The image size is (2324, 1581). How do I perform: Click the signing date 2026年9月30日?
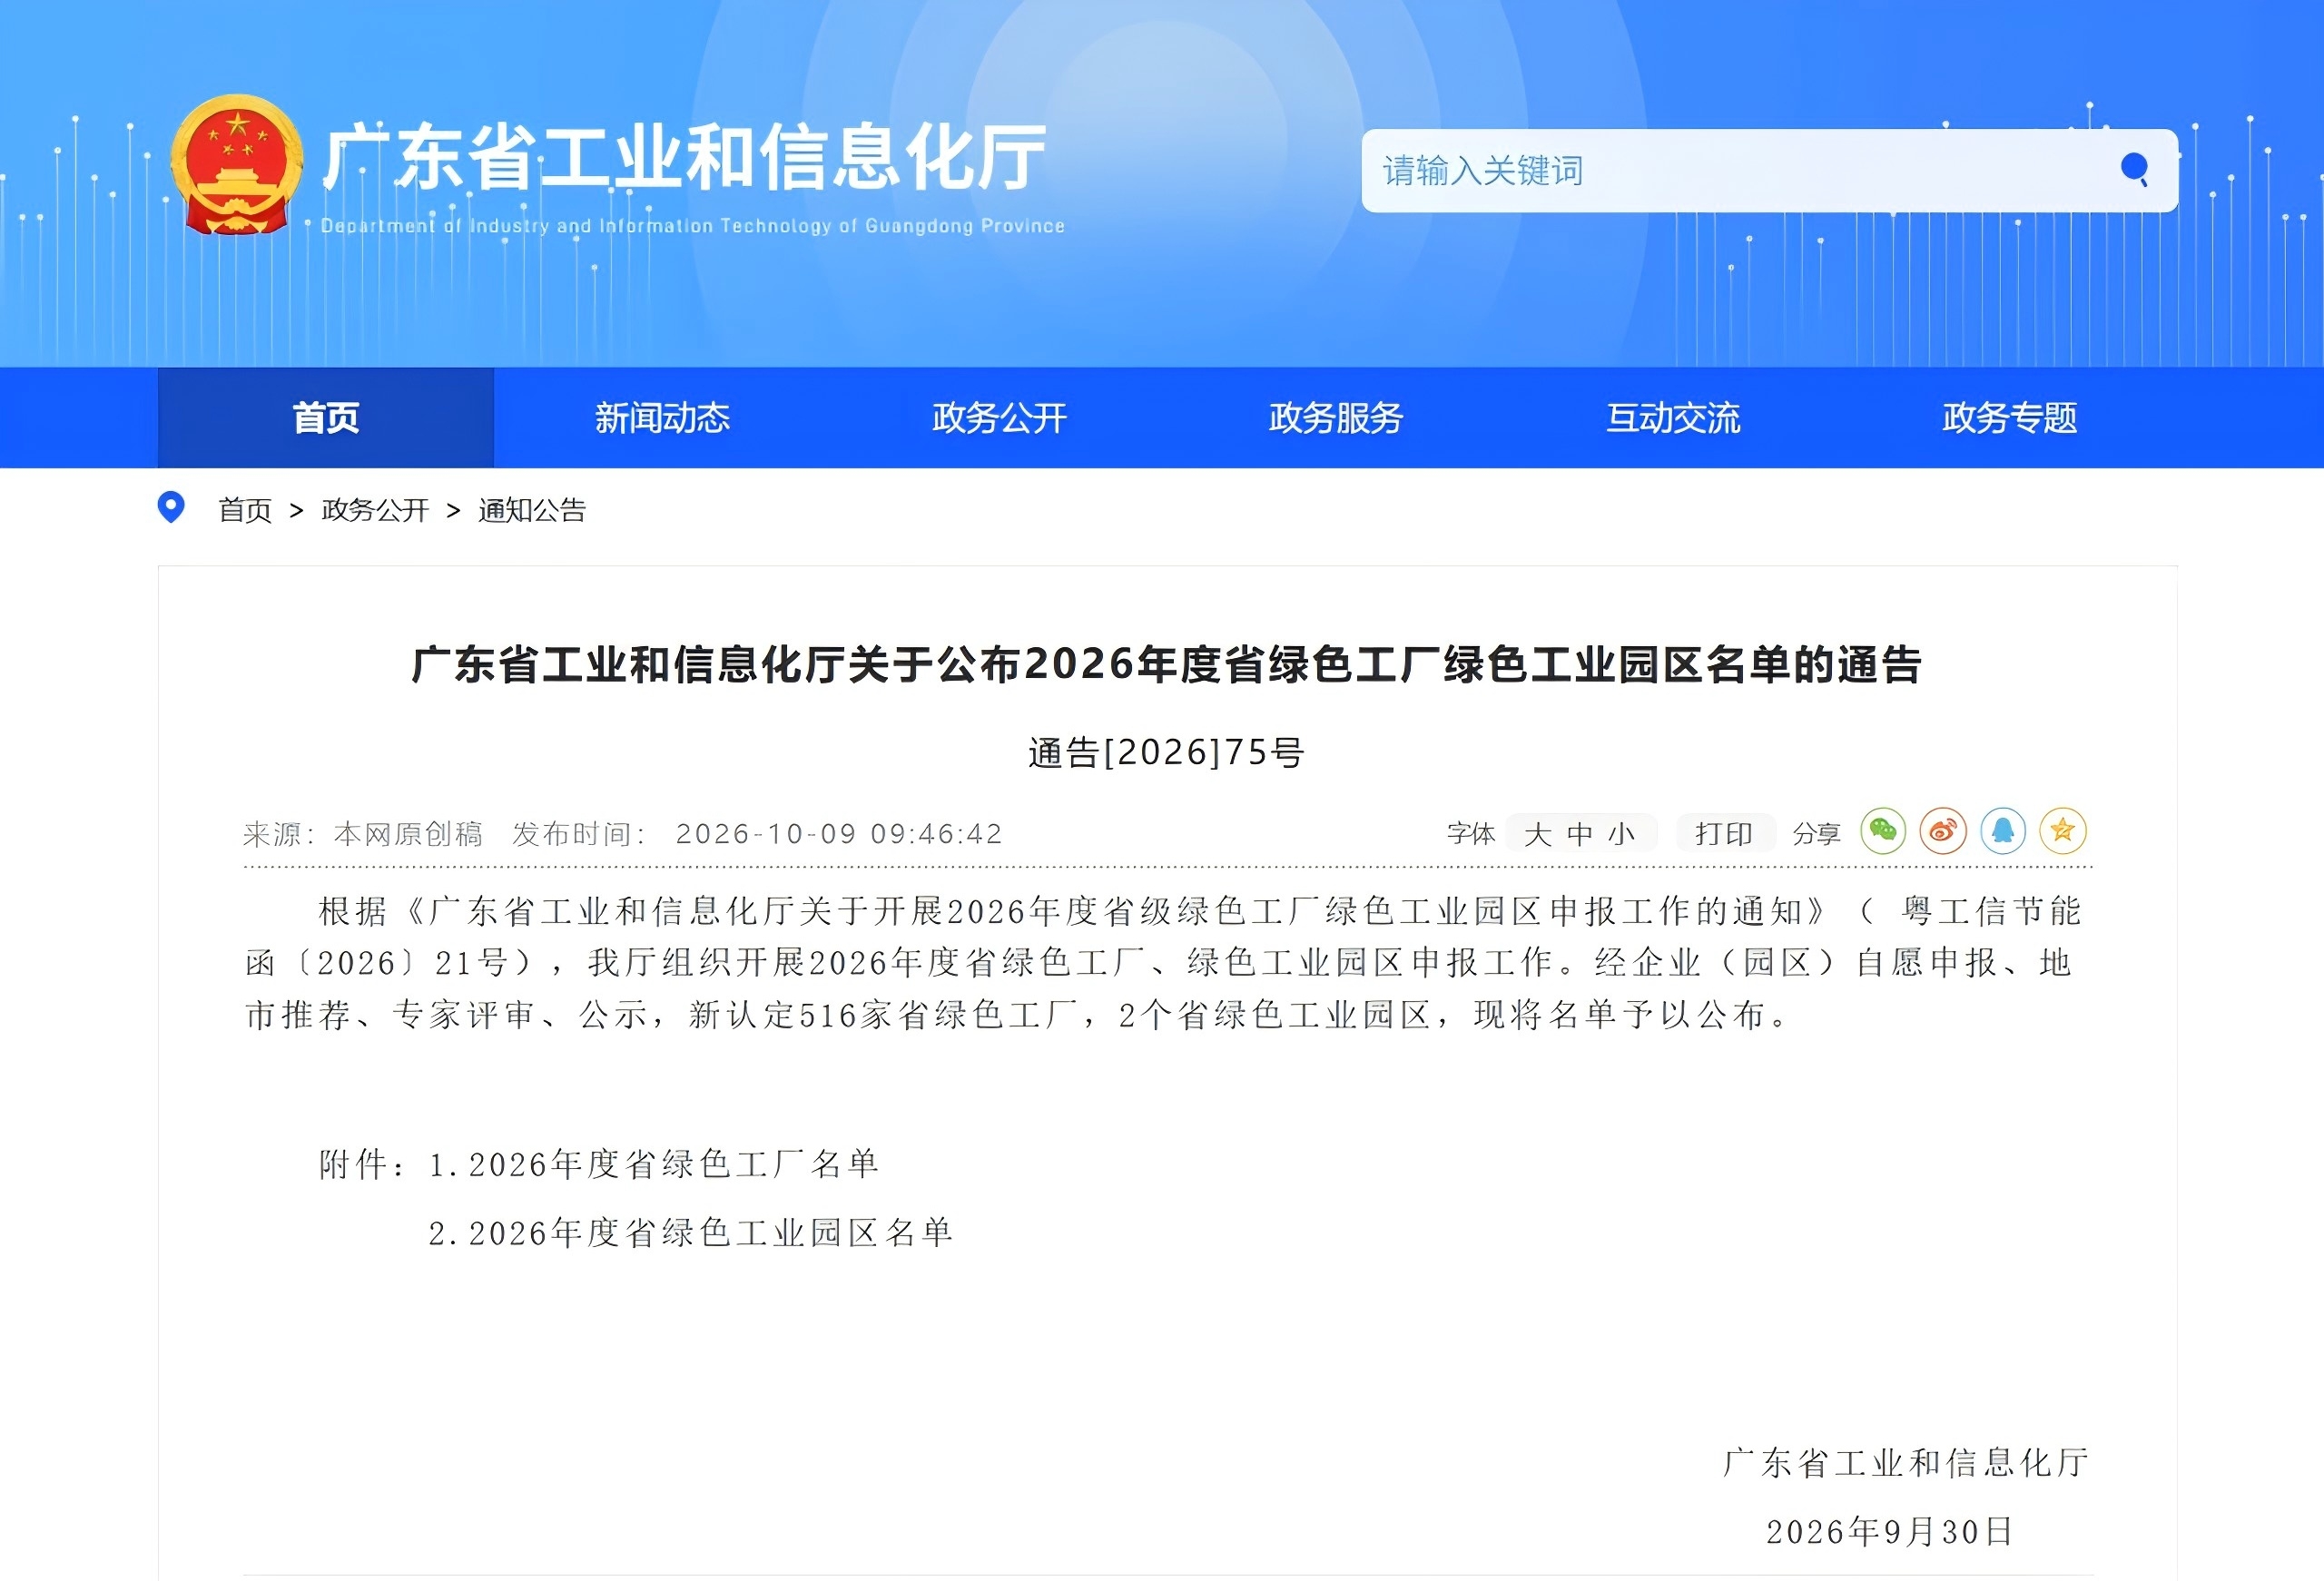[1890, 1531]
